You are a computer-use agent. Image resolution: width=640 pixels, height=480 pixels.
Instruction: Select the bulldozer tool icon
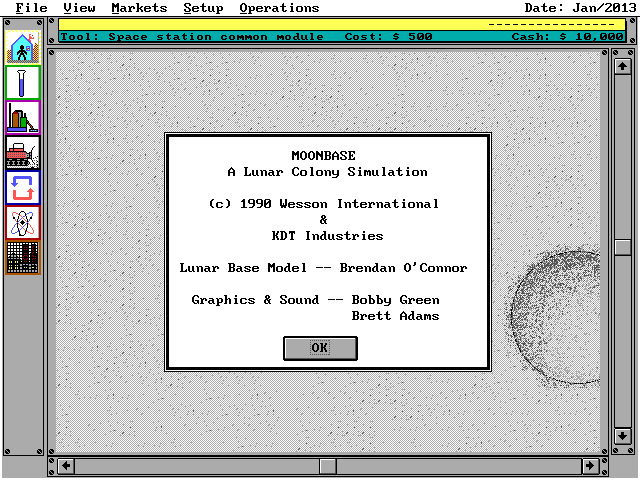(23, 153)
